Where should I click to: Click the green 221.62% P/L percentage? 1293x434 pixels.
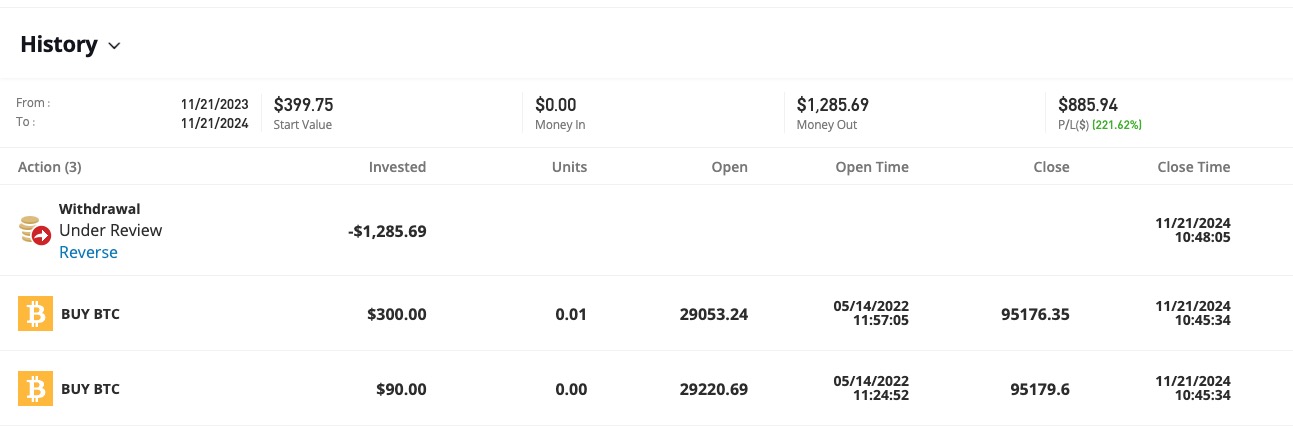pos(1117,125)
